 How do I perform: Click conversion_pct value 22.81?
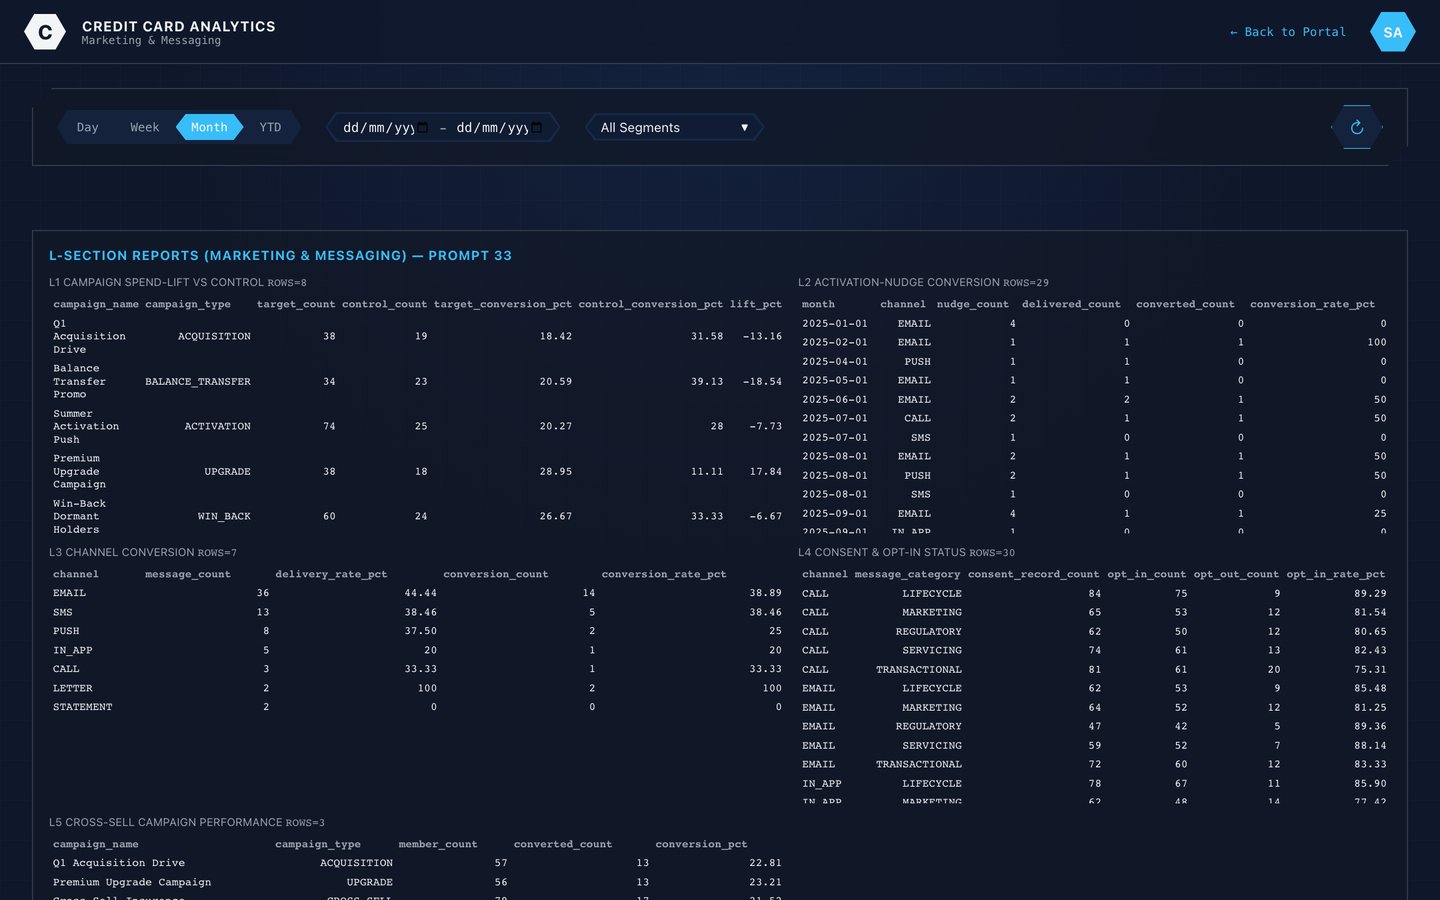click(765, 863)
